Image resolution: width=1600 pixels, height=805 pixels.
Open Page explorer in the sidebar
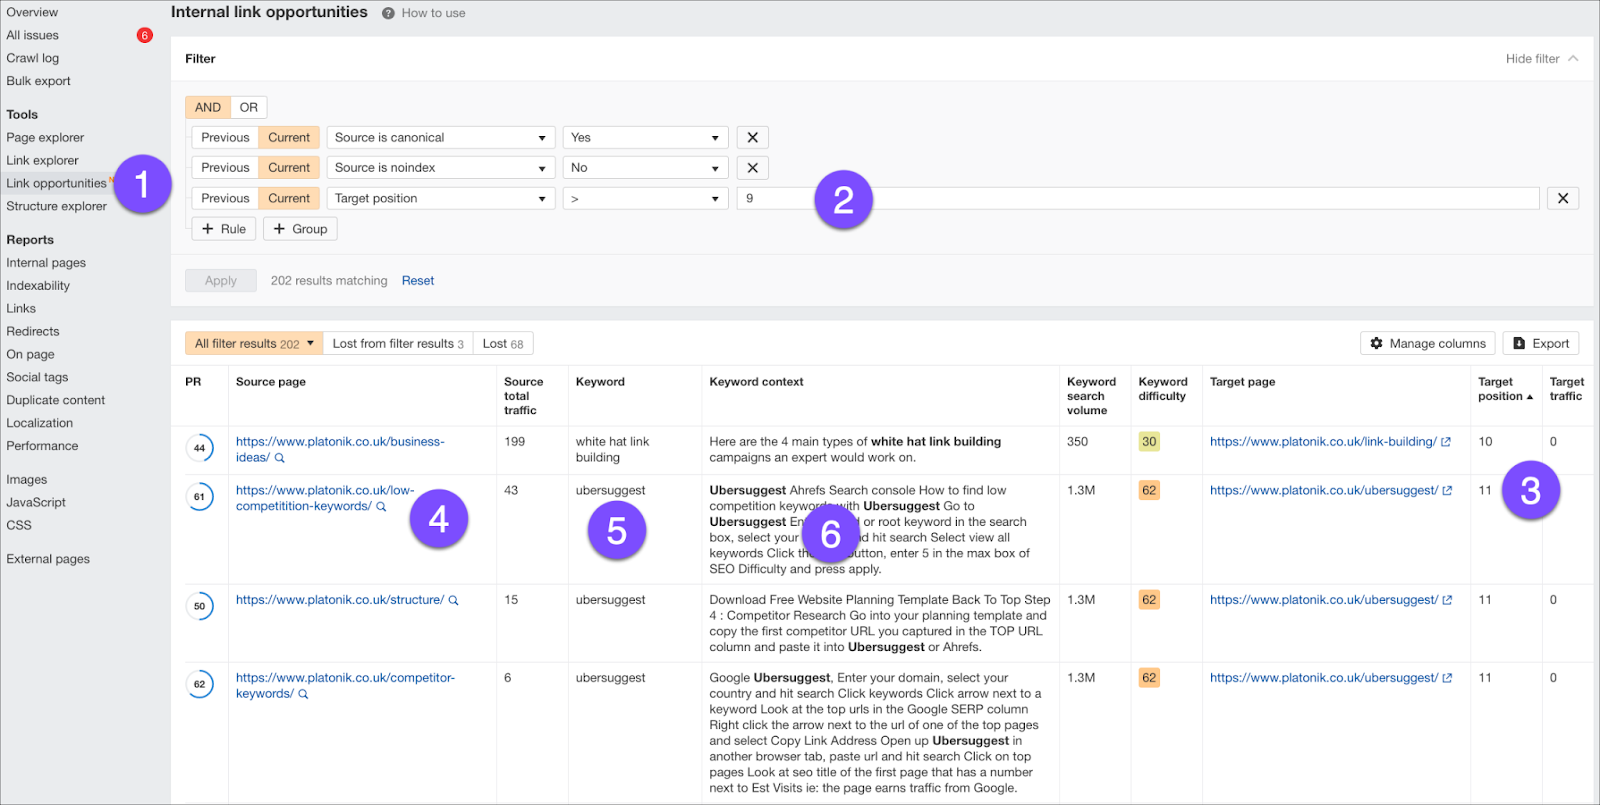(x=45, y=138)
